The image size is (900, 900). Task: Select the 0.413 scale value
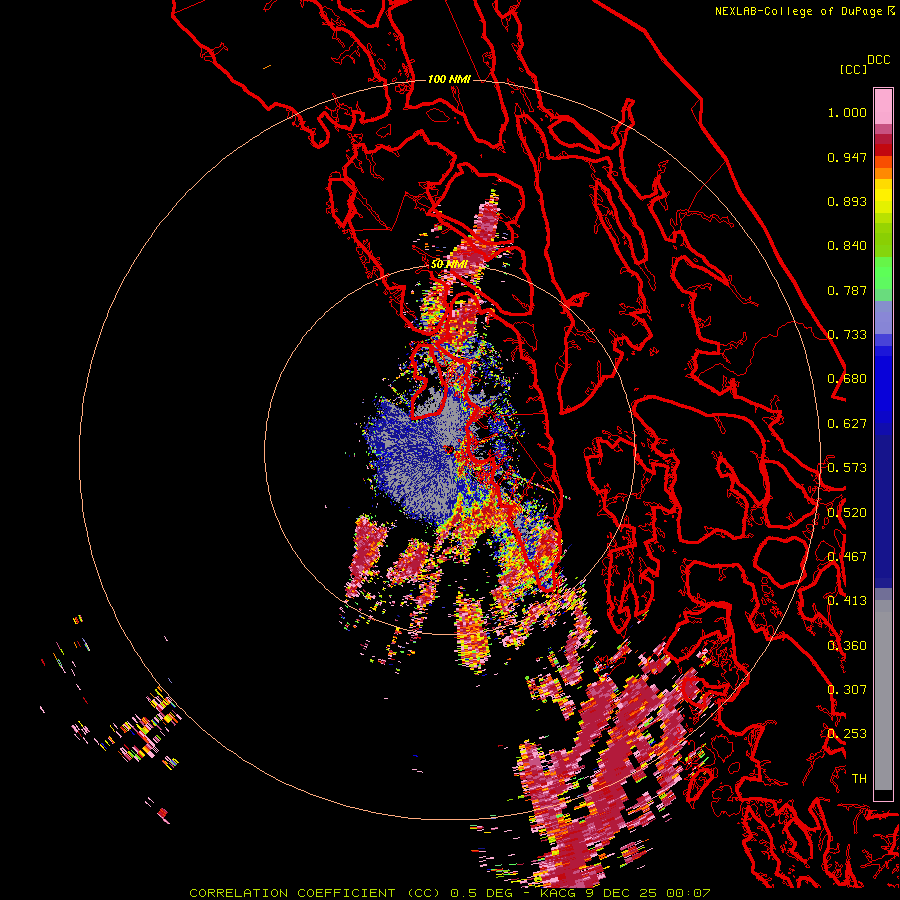point(847,601)
